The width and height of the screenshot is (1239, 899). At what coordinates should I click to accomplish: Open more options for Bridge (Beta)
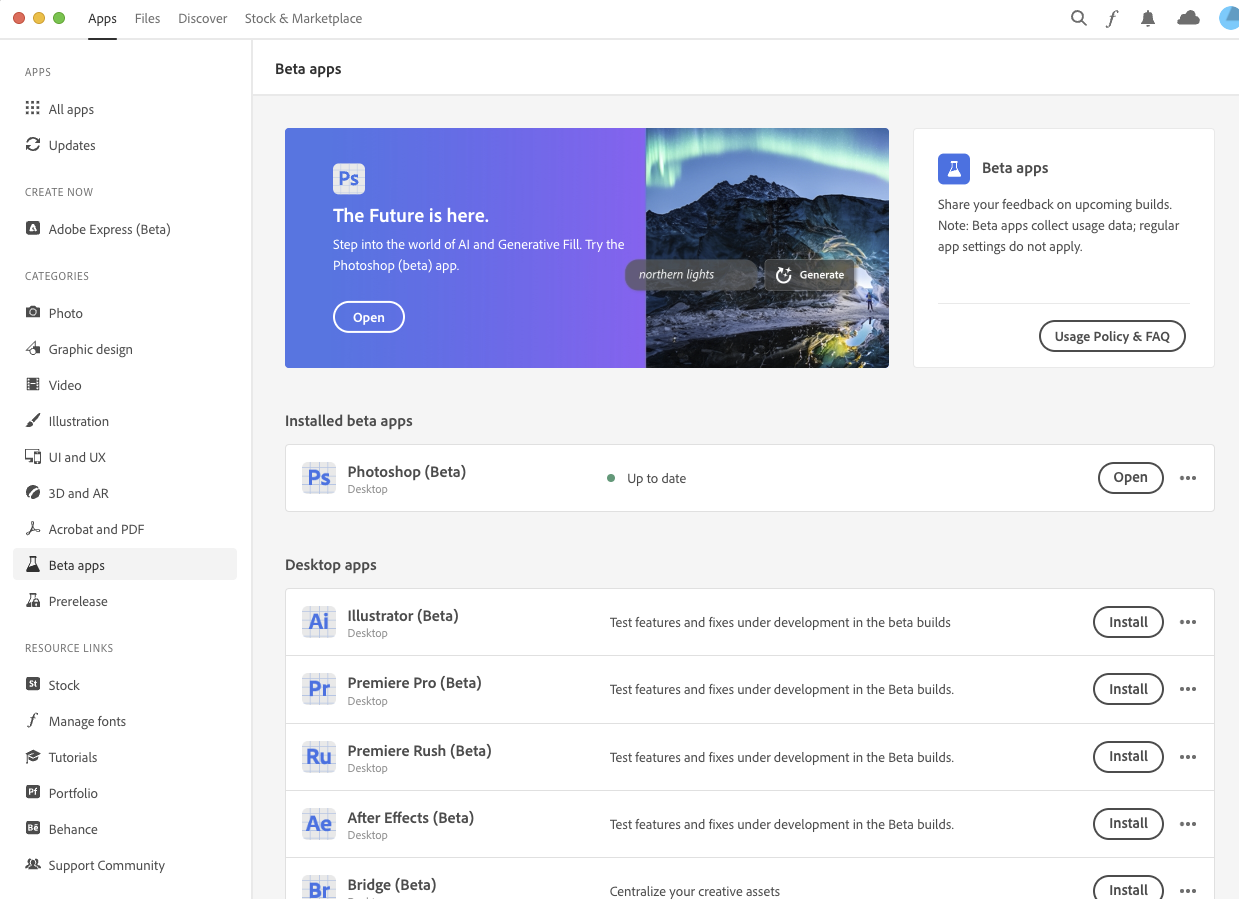click(x=1188, y=890)
